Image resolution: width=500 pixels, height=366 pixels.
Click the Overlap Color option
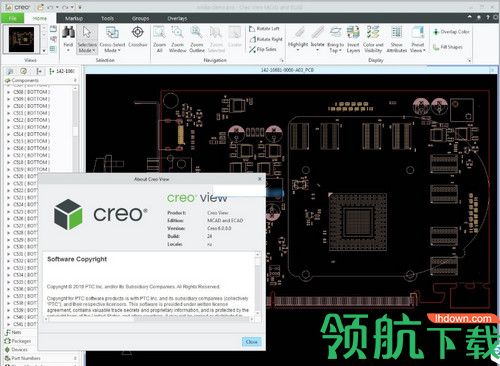(x=451, y=32)
